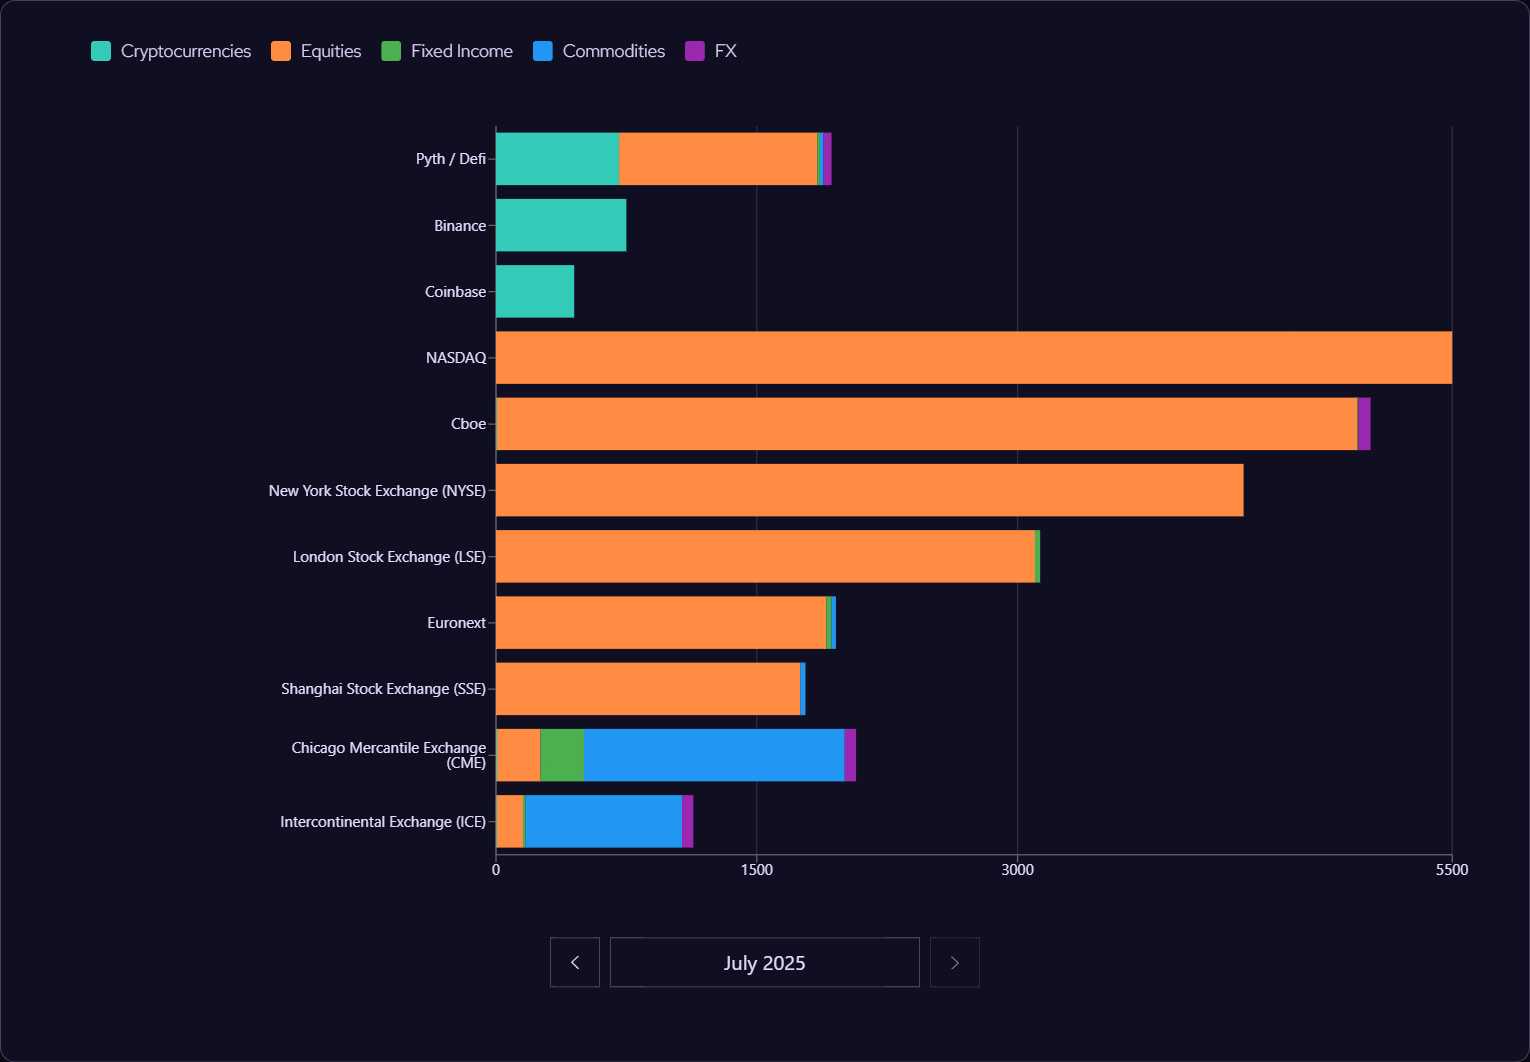The height and width of the screenshot is (1062, 1530).
Task: Click the Equities legend label
Action: (331, 51)
